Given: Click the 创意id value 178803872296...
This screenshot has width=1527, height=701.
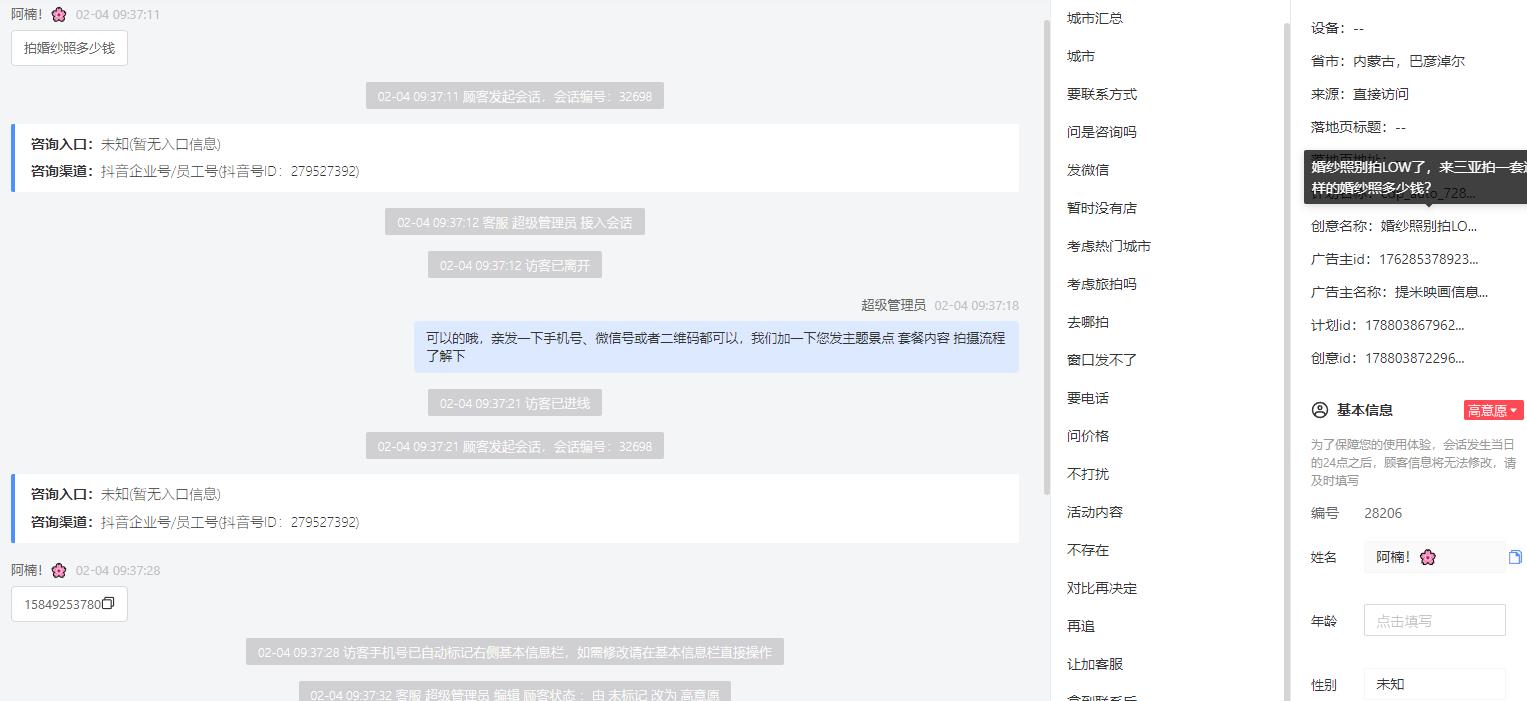Looking at the screenshot, I should point(1414,358).
